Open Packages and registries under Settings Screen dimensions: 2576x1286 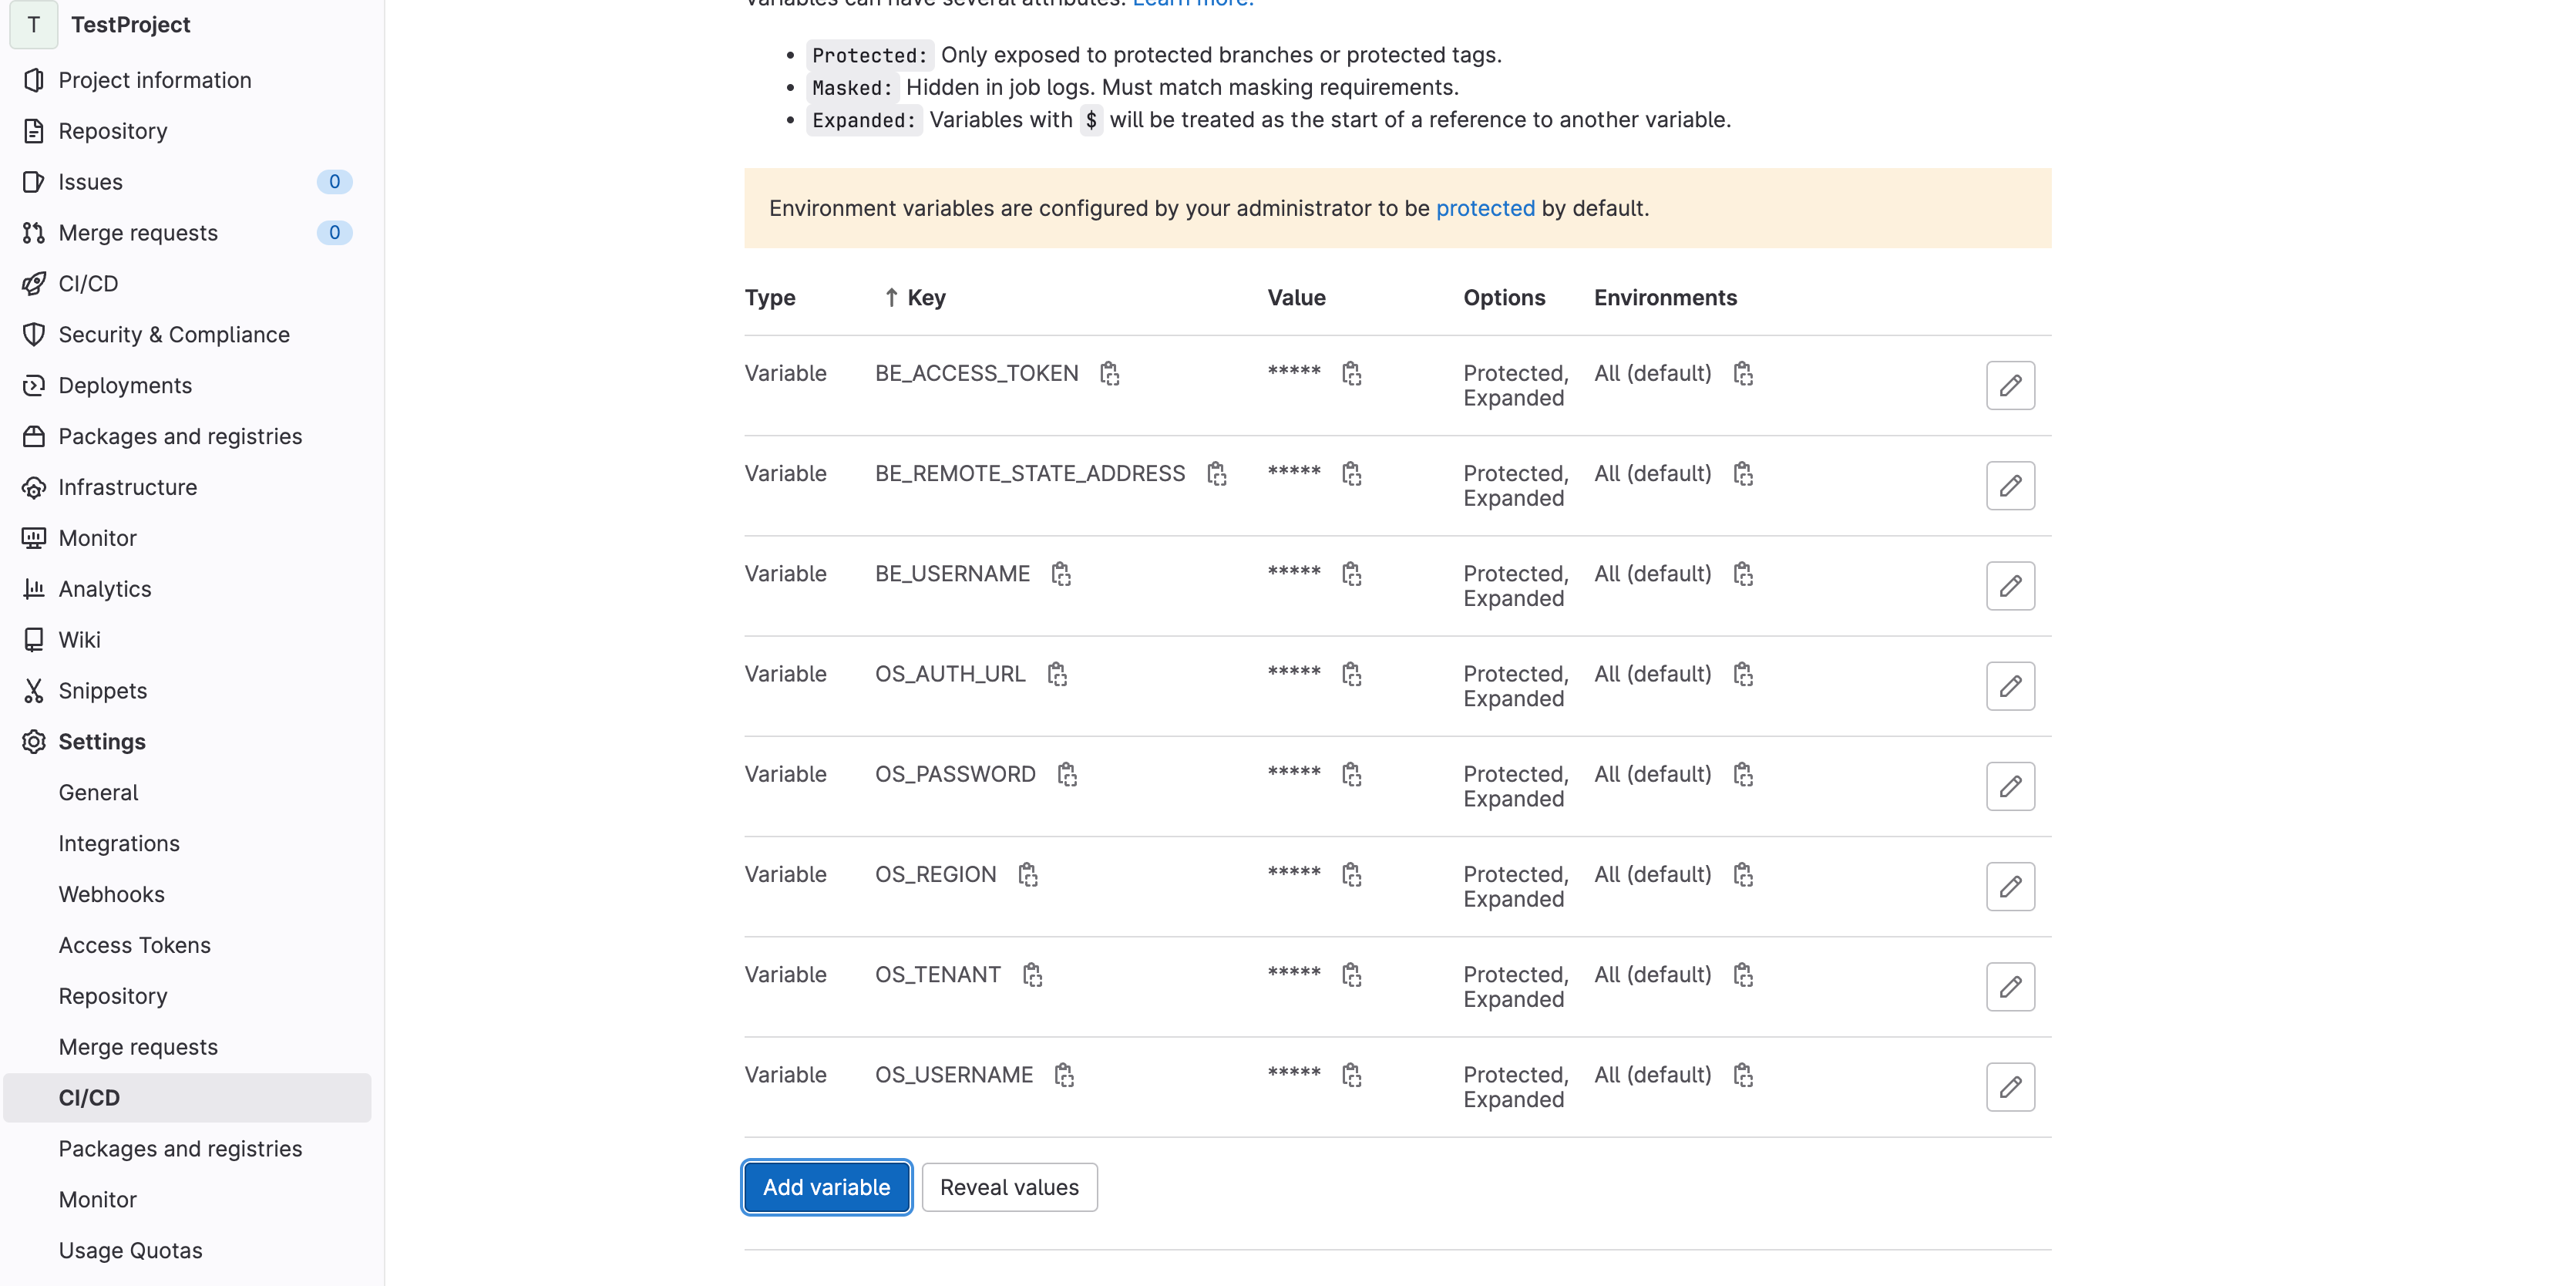click(180, 1148)
